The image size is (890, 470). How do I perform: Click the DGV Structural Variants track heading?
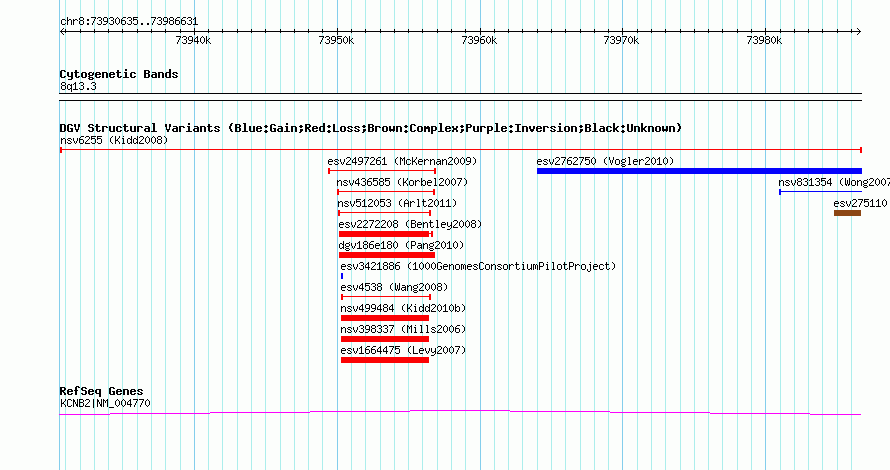pos(371,128)
